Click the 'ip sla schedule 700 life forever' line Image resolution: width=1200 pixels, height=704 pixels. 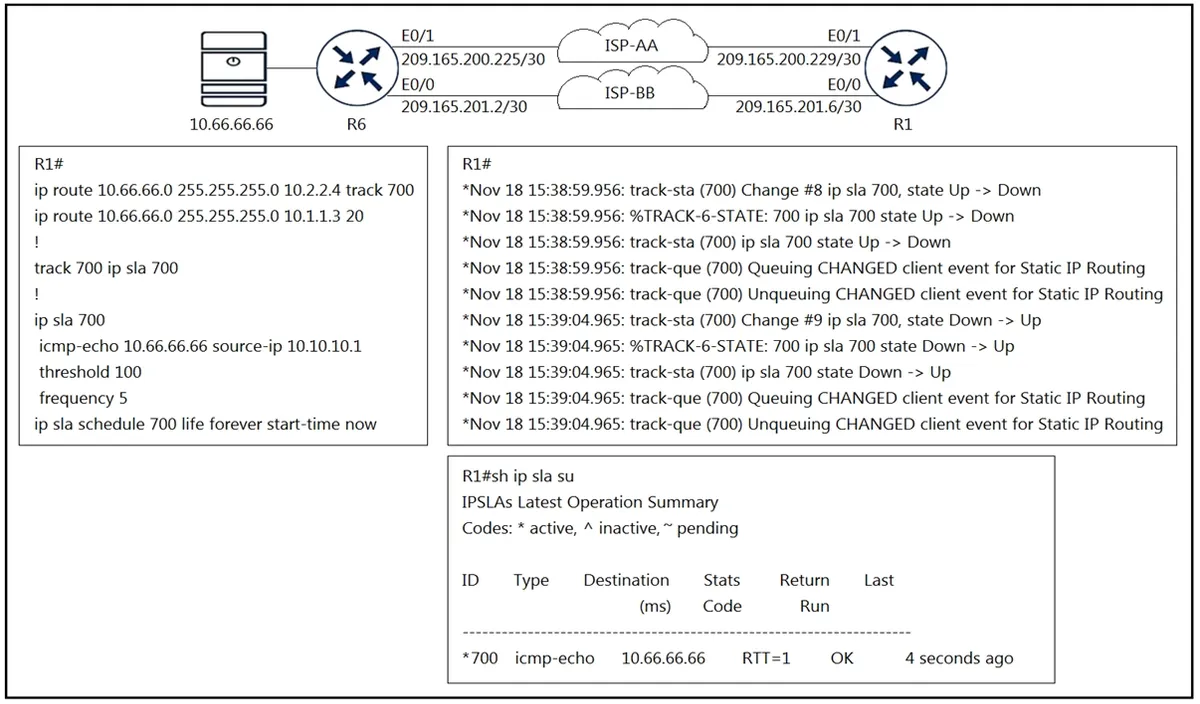(205, 424)
